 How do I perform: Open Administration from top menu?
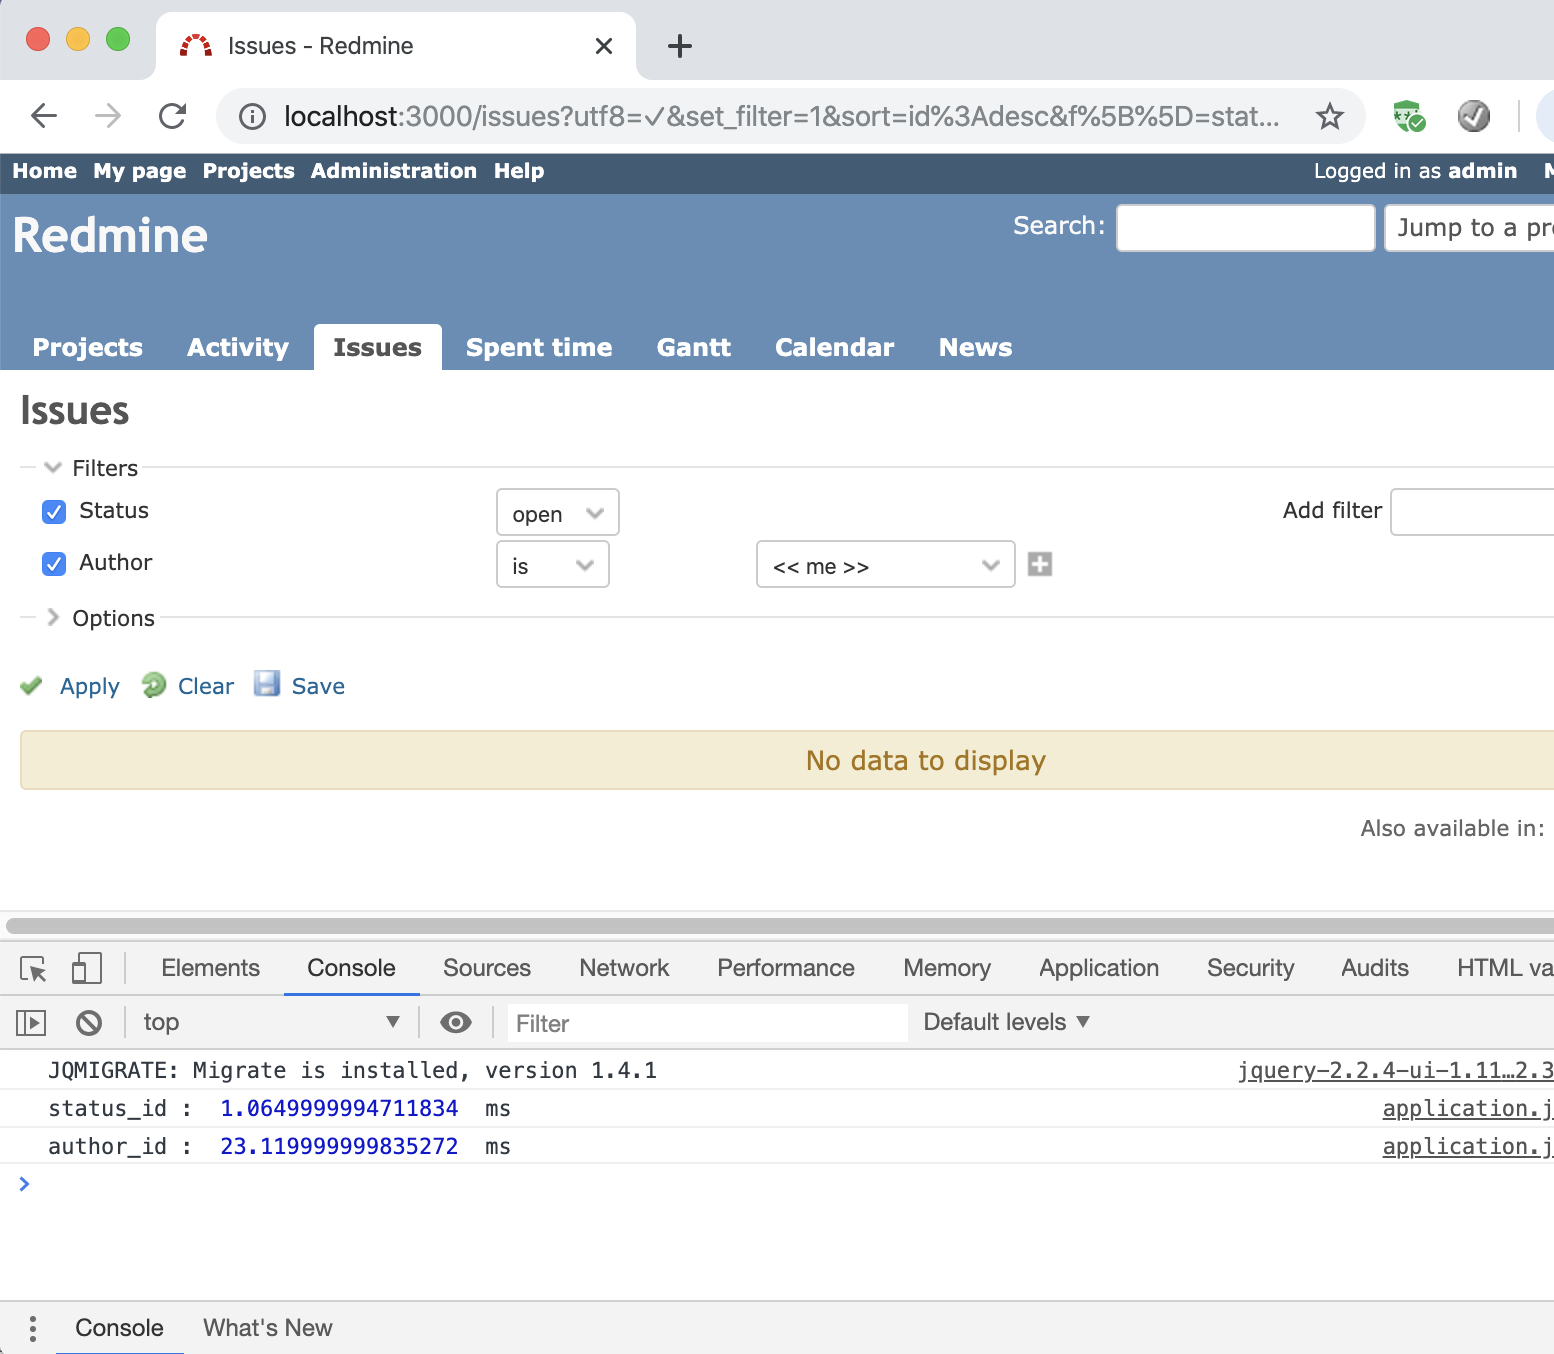point(394,171)
